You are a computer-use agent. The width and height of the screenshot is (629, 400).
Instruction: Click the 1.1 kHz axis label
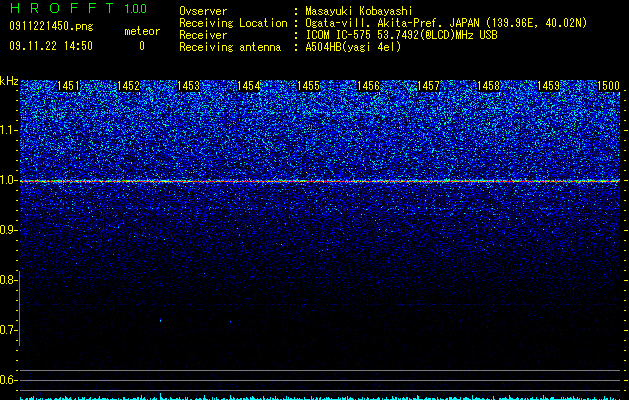point(8,130)
